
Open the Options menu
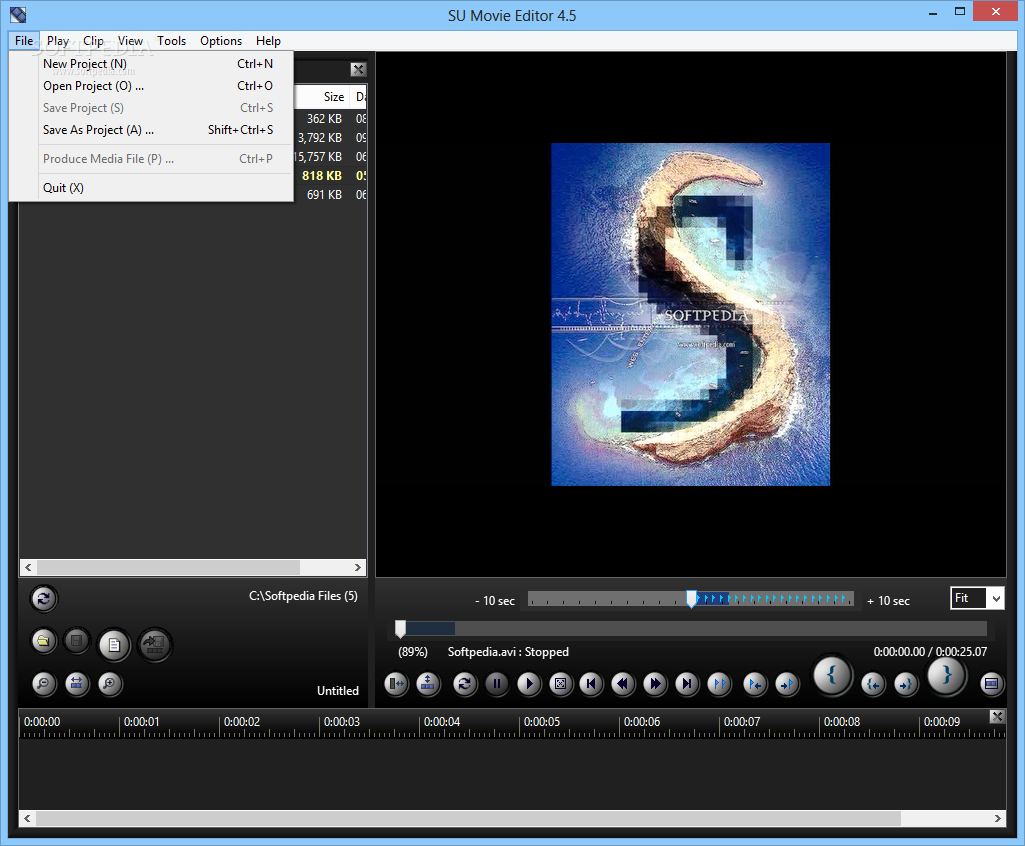[x=221, y=41]
